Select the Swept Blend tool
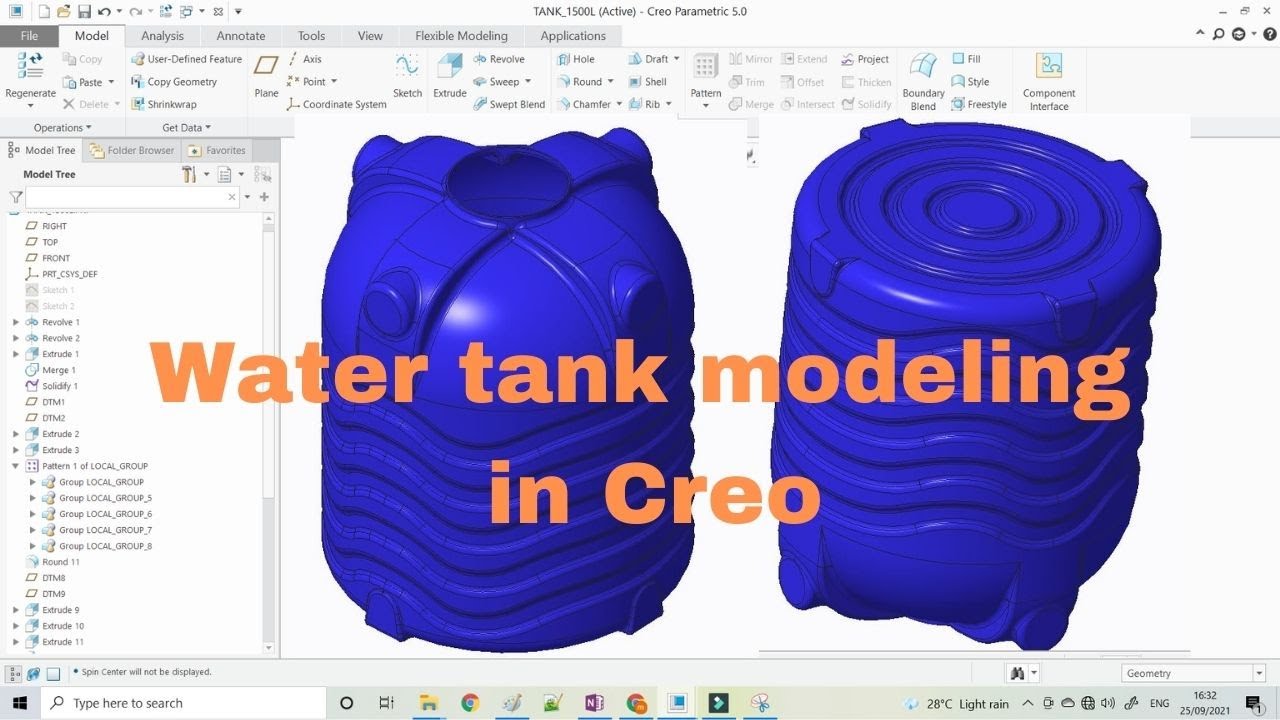Image resolution: width=1280 pixels, height=720 pixels. point(509,104)
